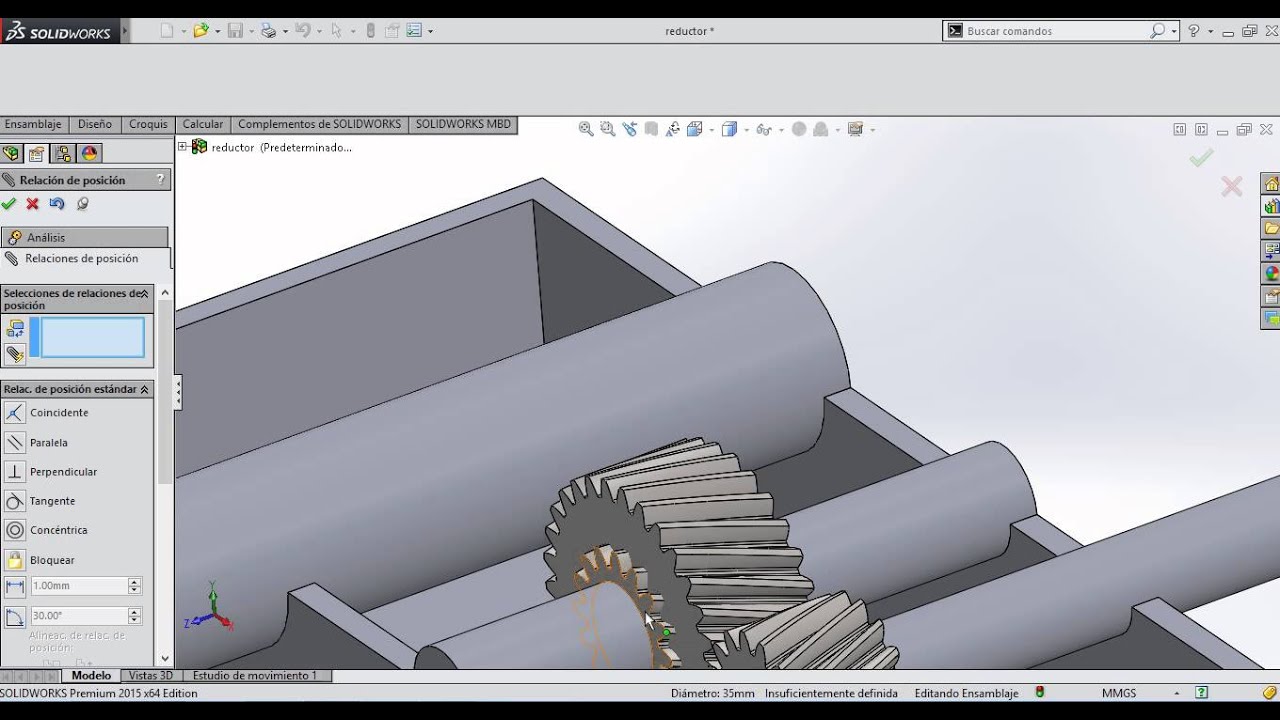
Task: Click View Settings monitor icon
Action: 855,129
